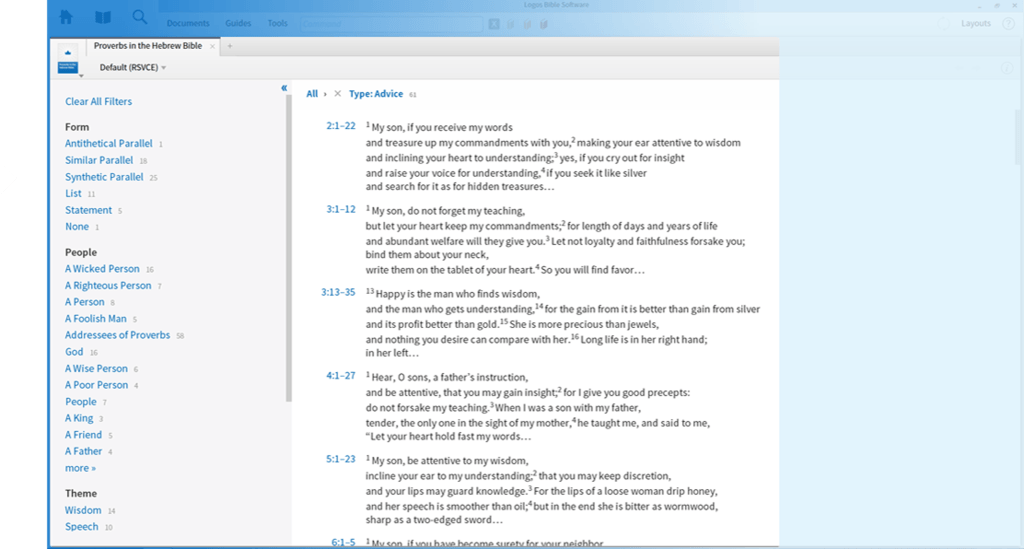This screenshot has height=549, width=1024.
Task: Focus the Command input box
Action: pyautogui.click(x=392, y=24)
